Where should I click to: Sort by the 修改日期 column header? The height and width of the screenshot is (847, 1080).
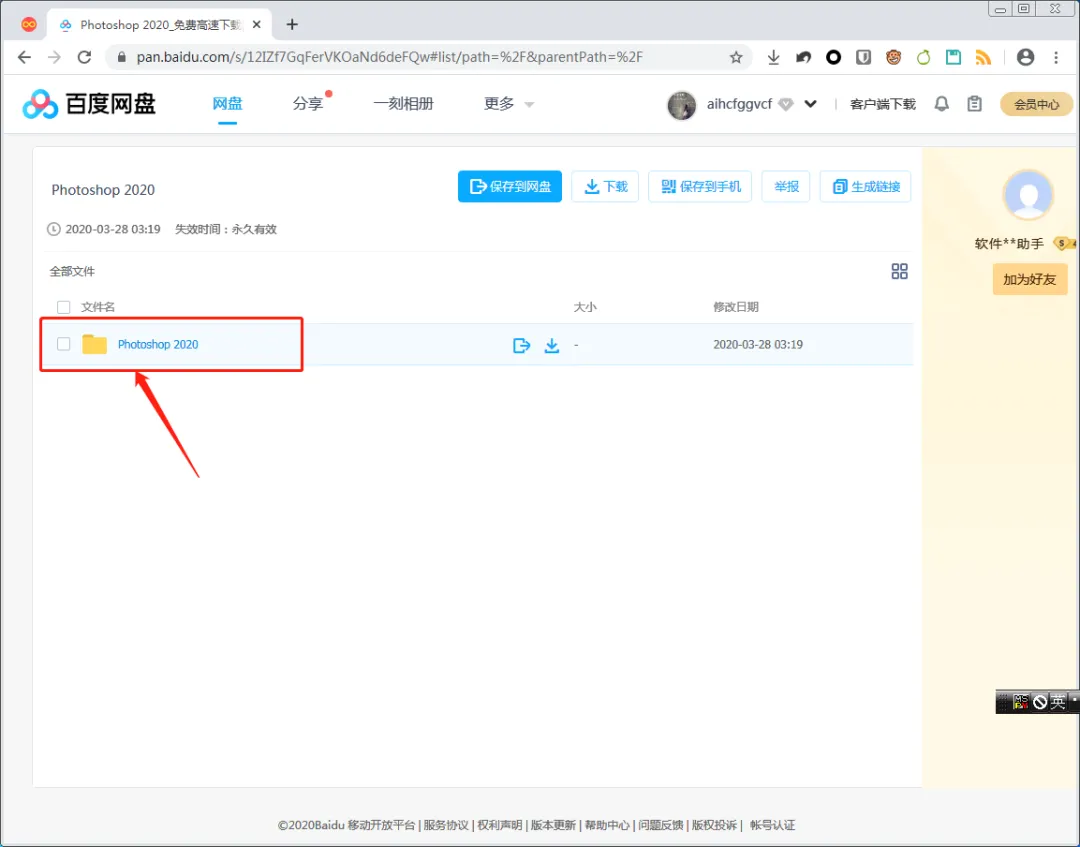click(x=736, y=307)
